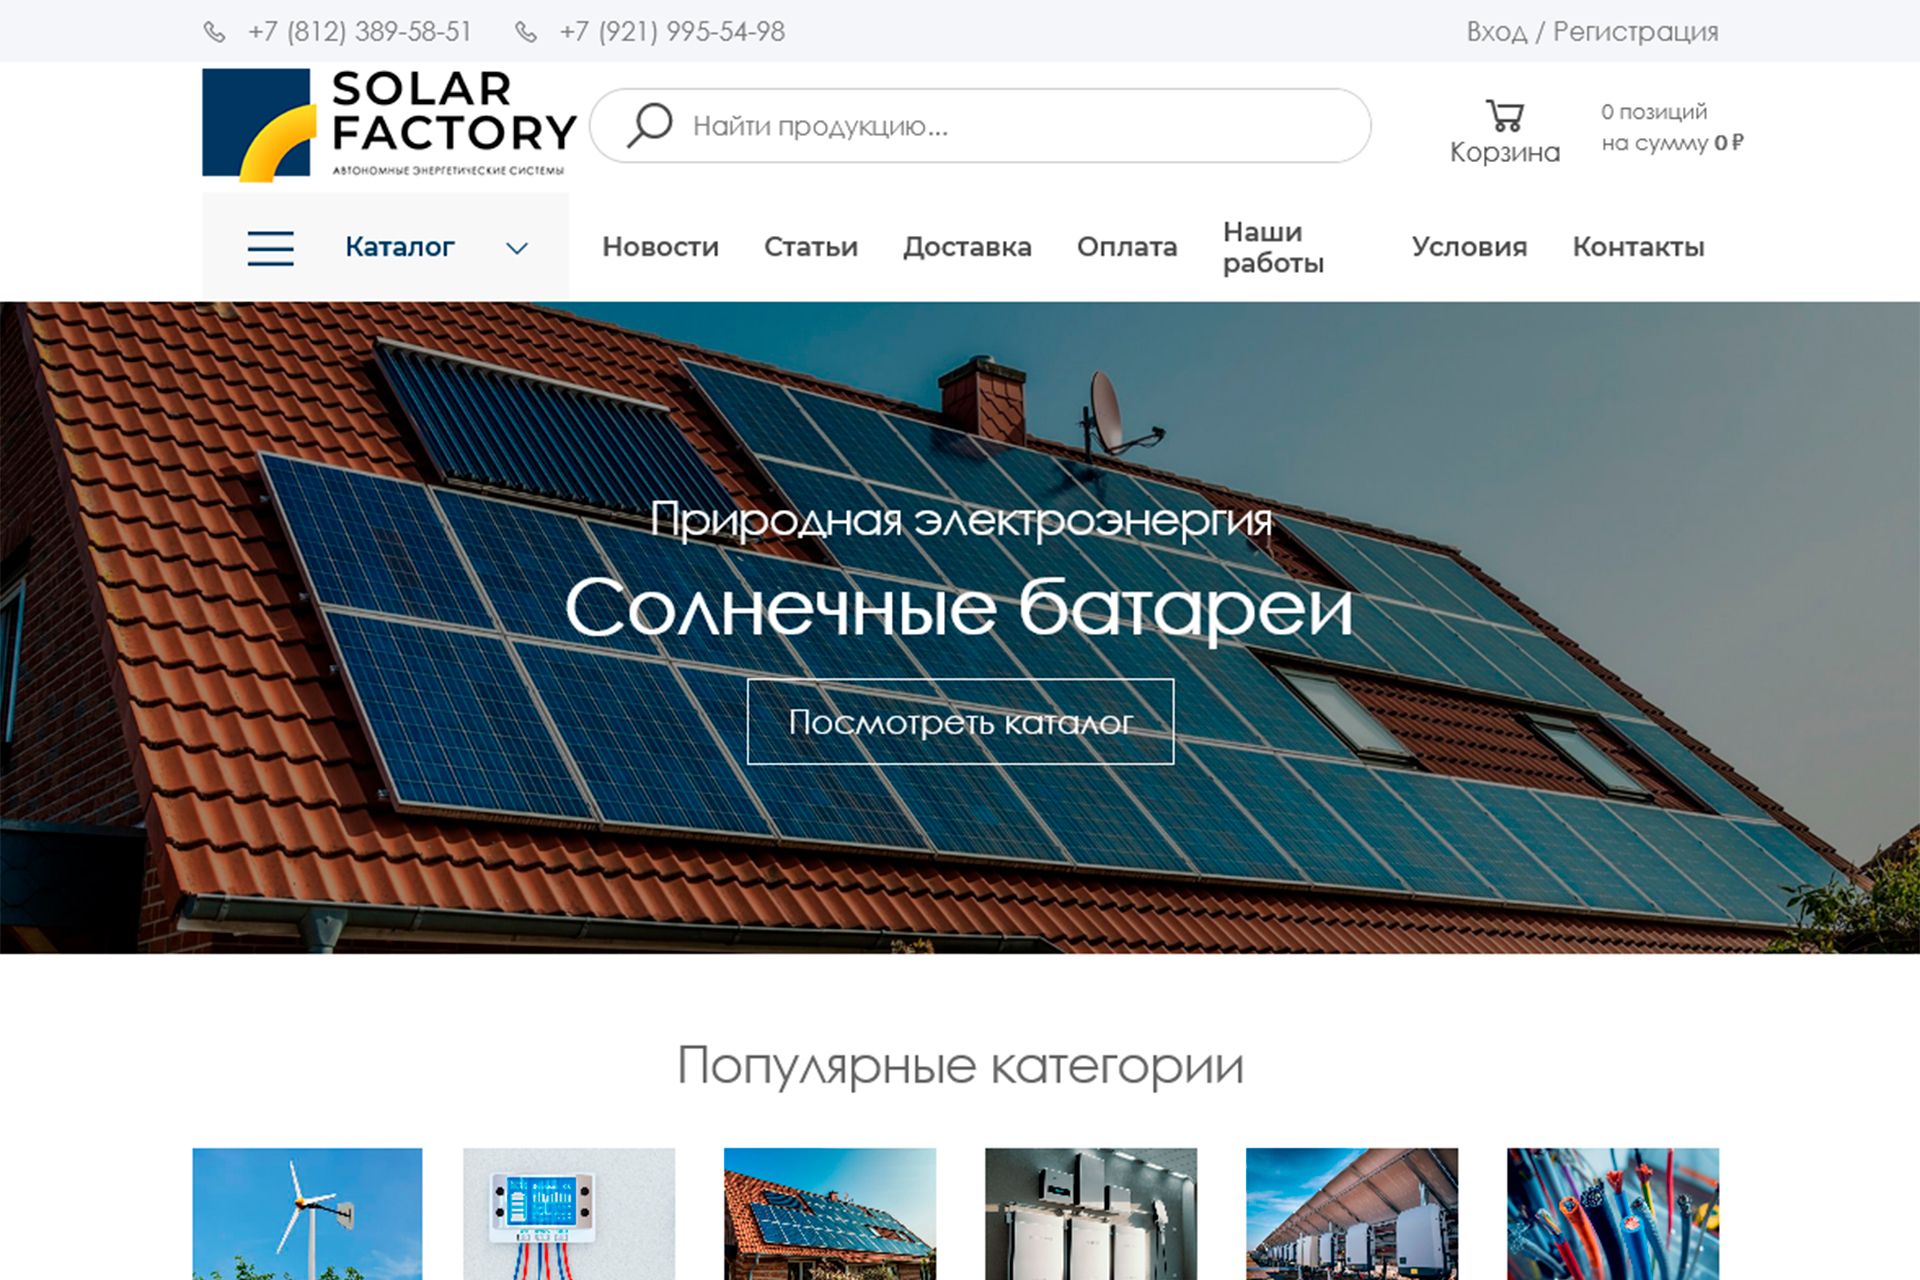Open the Контакты page
1920x1280 pixels.
1638,247
